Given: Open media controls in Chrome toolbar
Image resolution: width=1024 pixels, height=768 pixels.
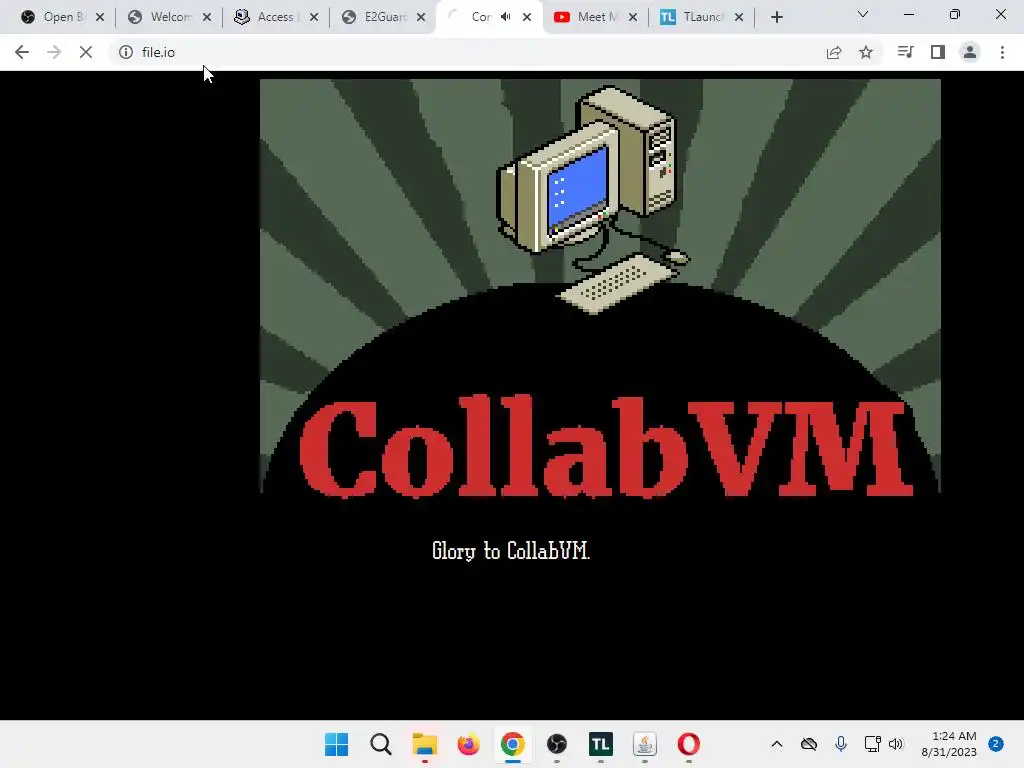Looking at the screenshot, I should (x=905, y=52).
